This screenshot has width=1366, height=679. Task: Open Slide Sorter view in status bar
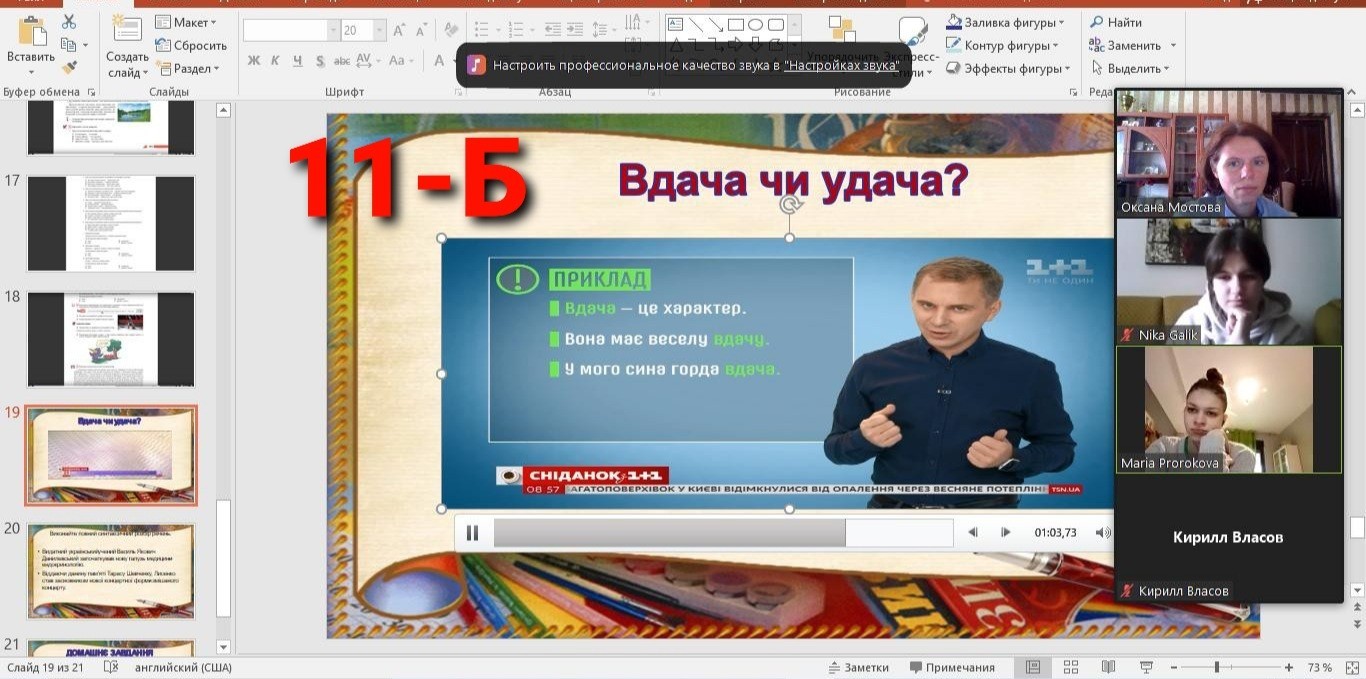coord(1070,667)
